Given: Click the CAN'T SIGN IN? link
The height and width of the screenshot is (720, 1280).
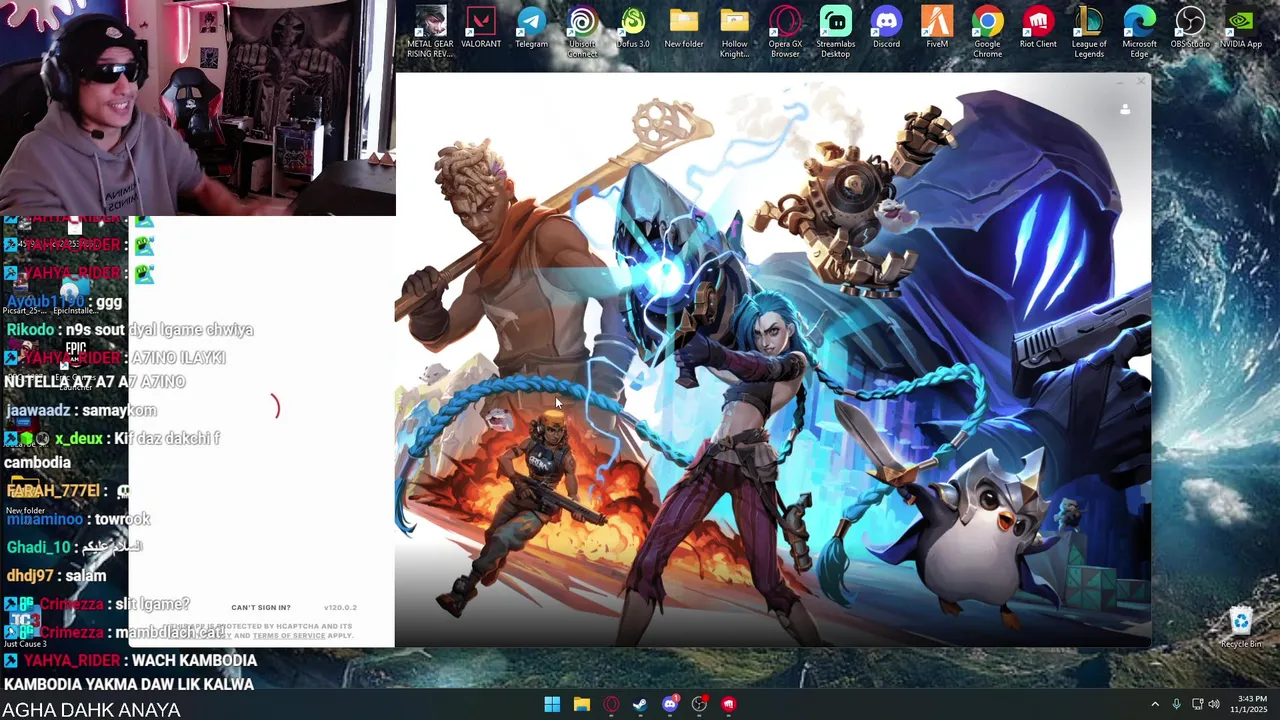Looking at the screenshot, I should 261,607.
